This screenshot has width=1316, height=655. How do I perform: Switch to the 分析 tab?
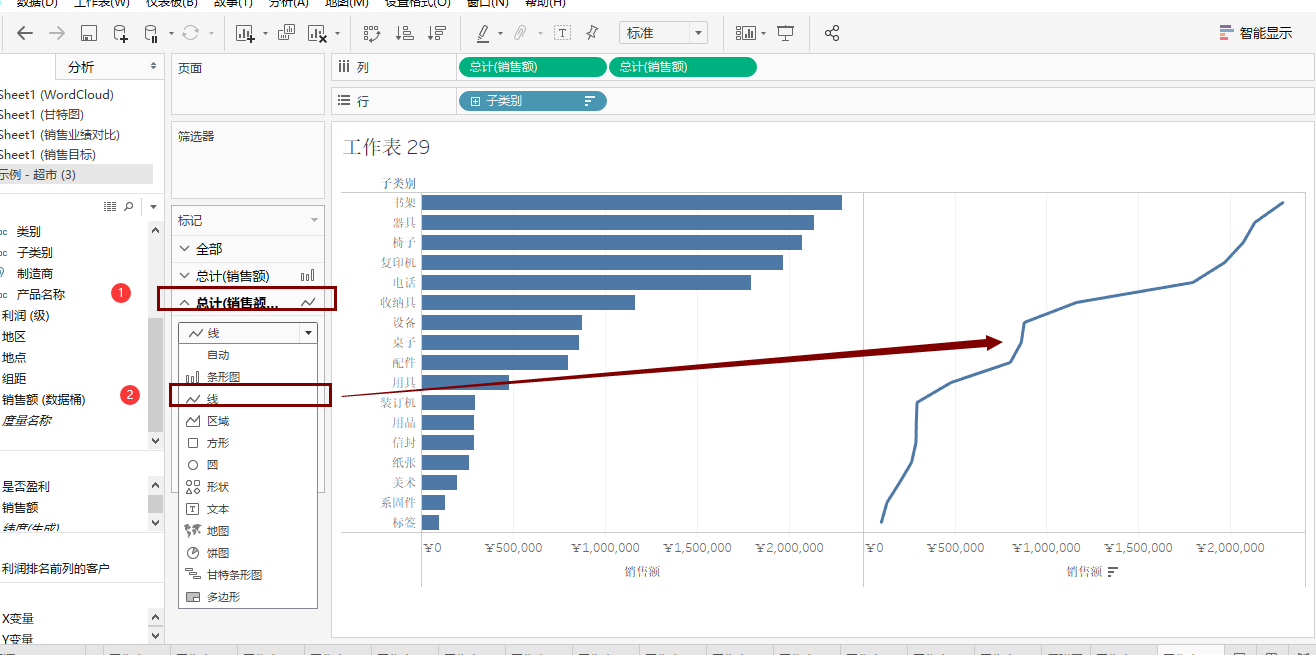81,67
